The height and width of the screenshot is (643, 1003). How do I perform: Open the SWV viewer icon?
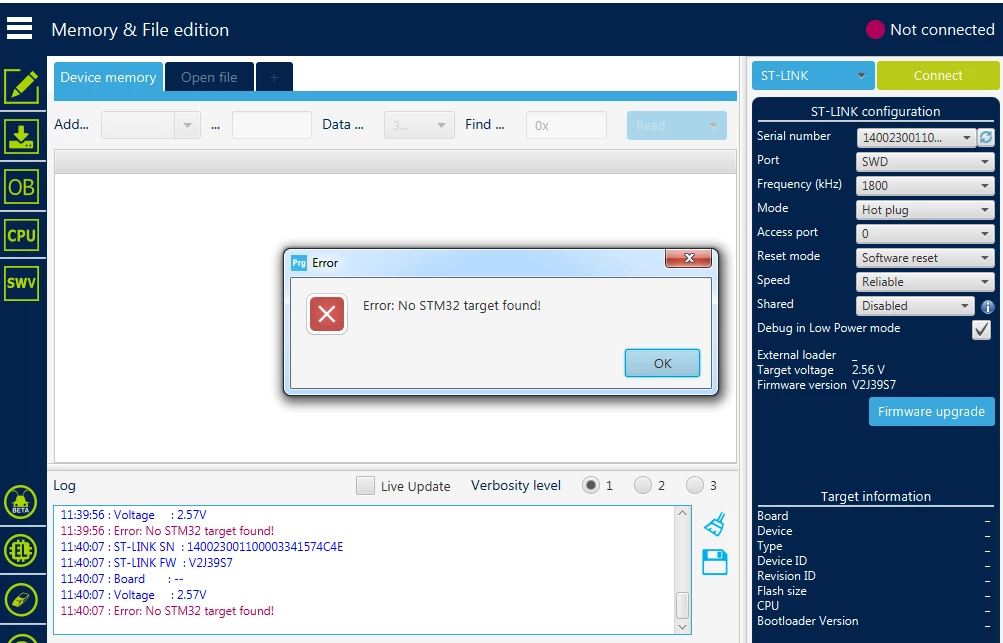[x=22, y=283]
